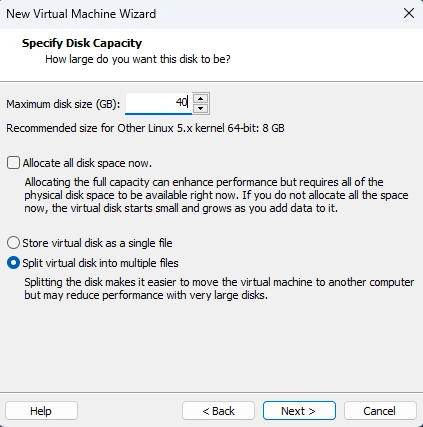Close the wizard with the X icon
This screenshot has height=427, width=423.
point(409,14)
